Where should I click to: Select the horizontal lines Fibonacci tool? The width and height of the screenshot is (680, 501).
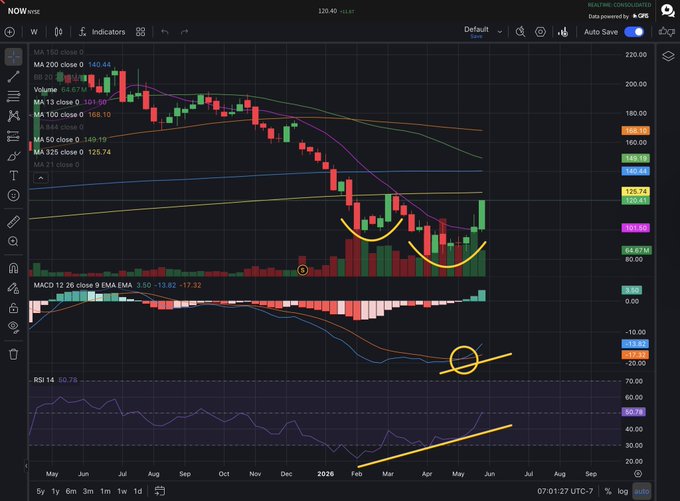(13, 96)
